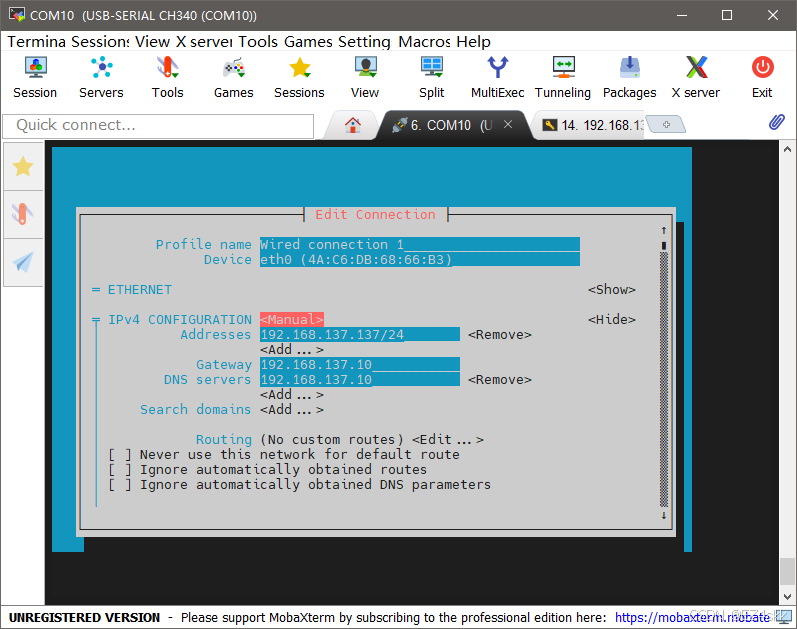
Task: Open the Games toolbar icon
Action: [x=233, y=78]
